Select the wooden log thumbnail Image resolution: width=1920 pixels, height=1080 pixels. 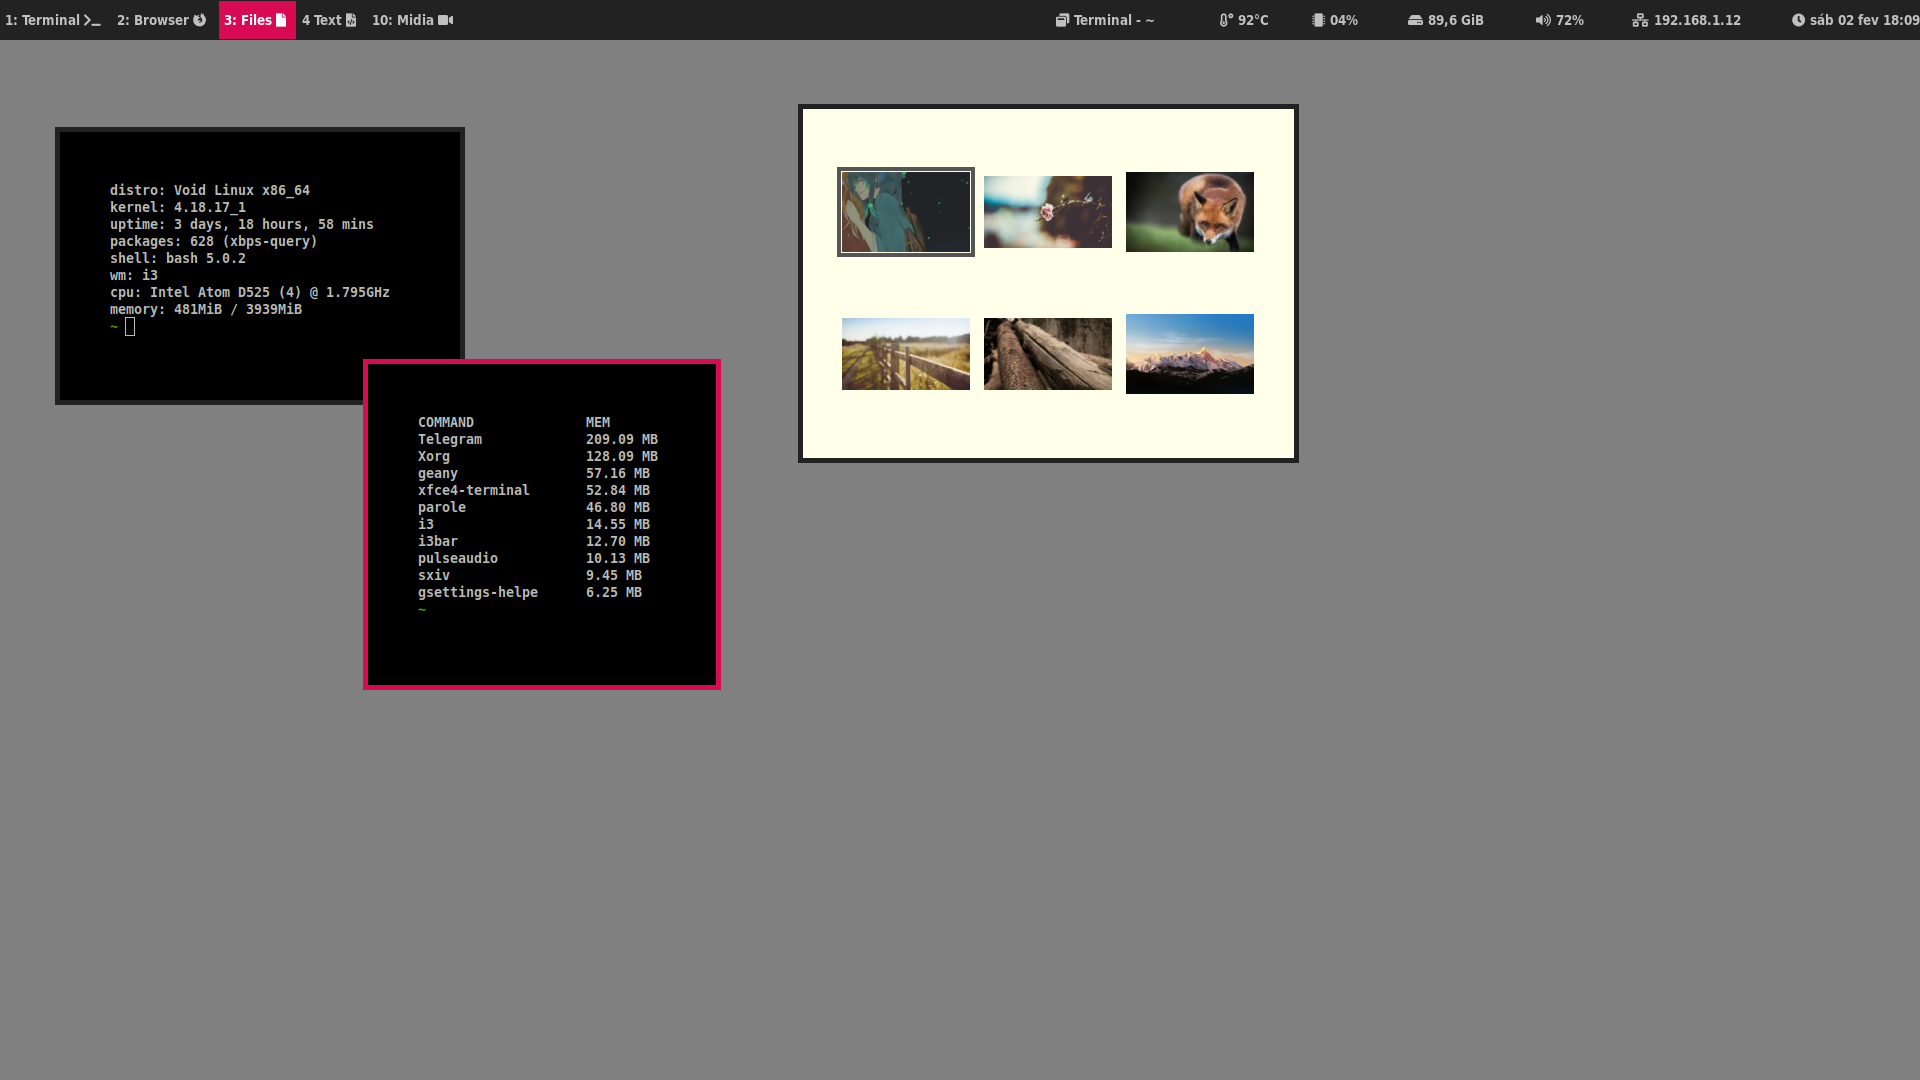point(1048,354)
